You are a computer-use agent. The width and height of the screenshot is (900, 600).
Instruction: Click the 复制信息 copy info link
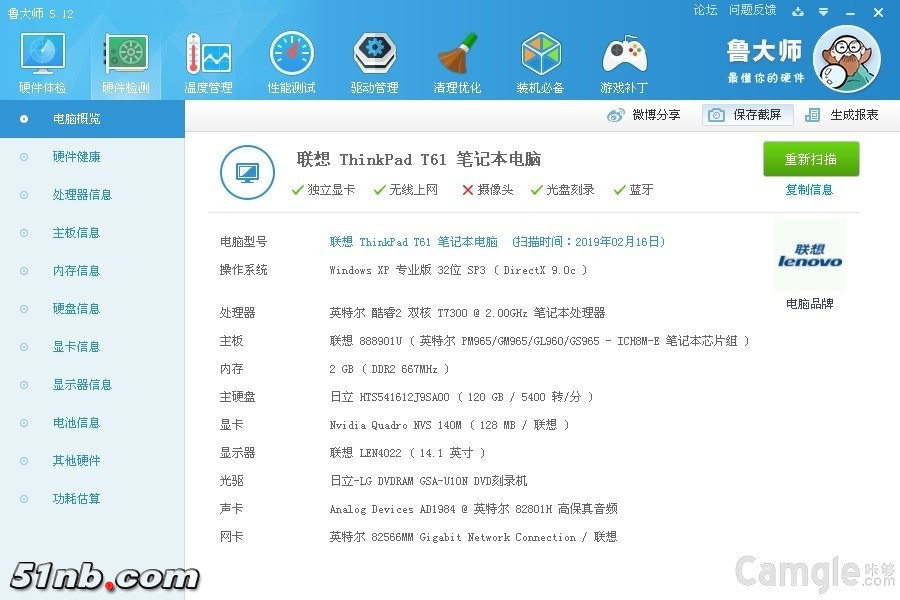pyautogui.click(x=809, y=190)
